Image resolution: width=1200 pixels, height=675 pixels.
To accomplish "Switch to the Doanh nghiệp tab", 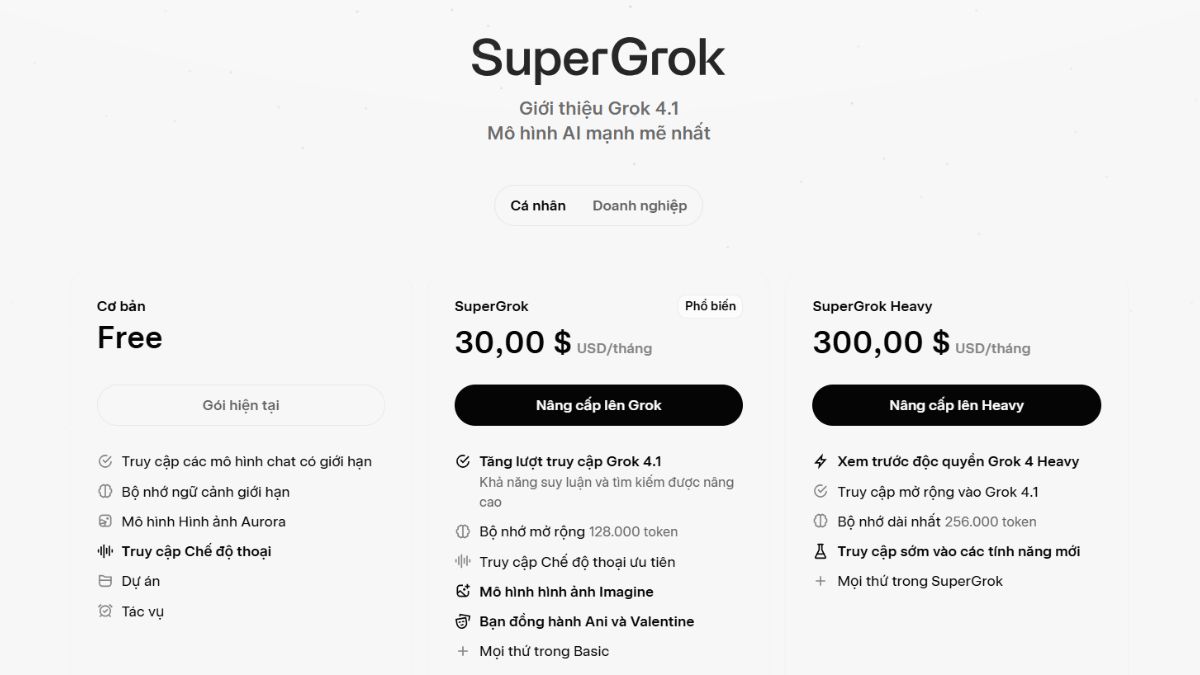I will click(x=640, y=205).
